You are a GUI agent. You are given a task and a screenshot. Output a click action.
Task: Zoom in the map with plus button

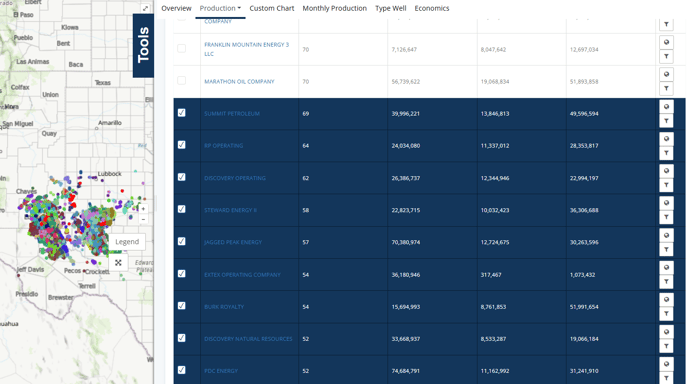143,209
